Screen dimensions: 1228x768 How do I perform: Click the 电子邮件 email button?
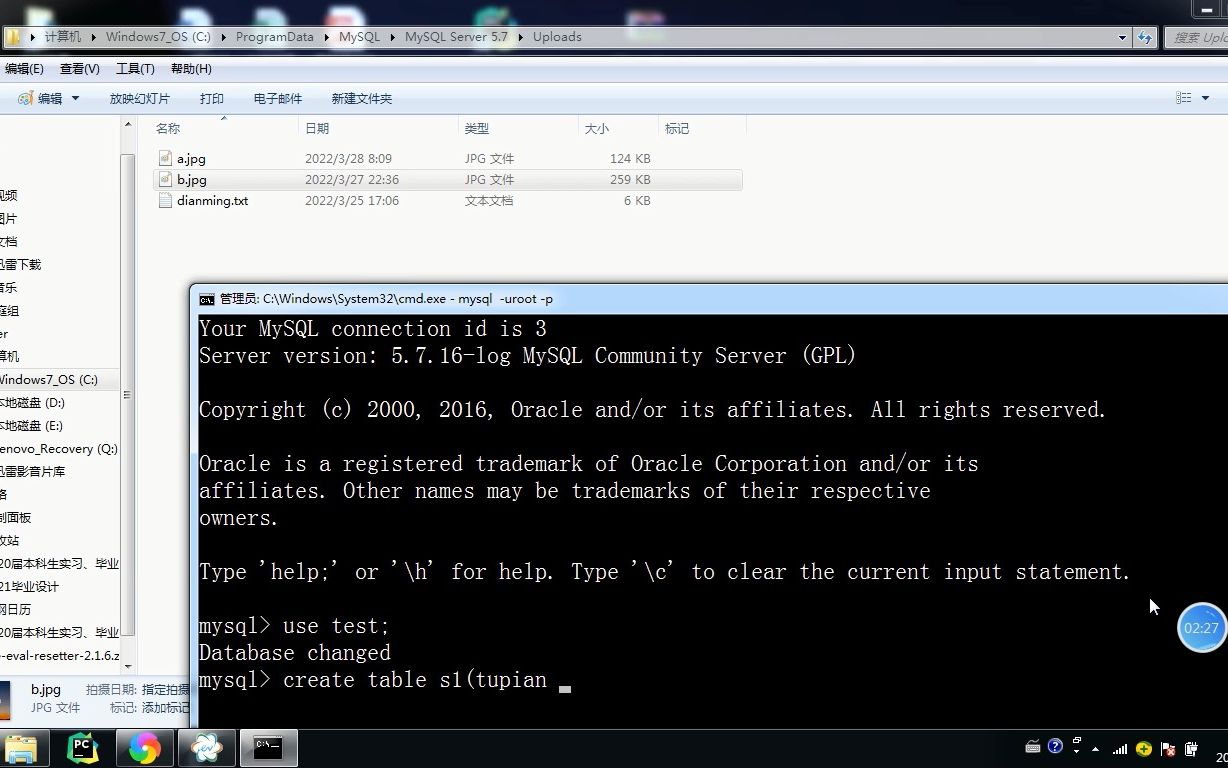[278, 98]
